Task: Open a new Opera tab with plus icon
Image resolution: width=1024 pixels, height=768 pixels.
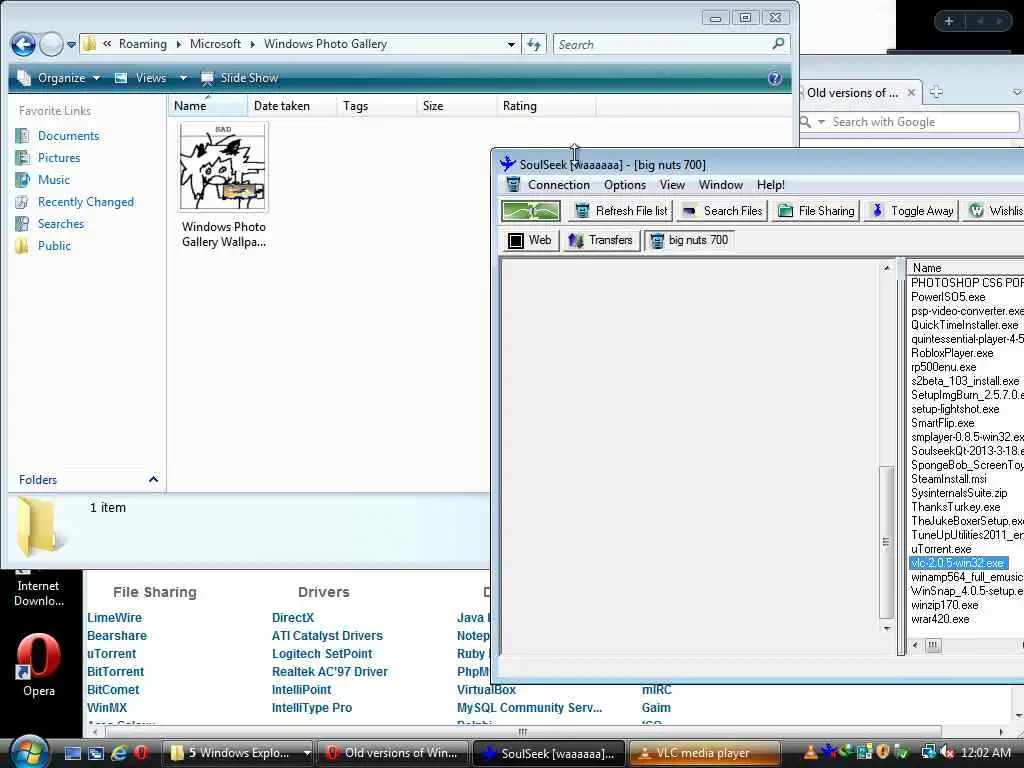Action: pyautogui.click(x=936, y=92)
